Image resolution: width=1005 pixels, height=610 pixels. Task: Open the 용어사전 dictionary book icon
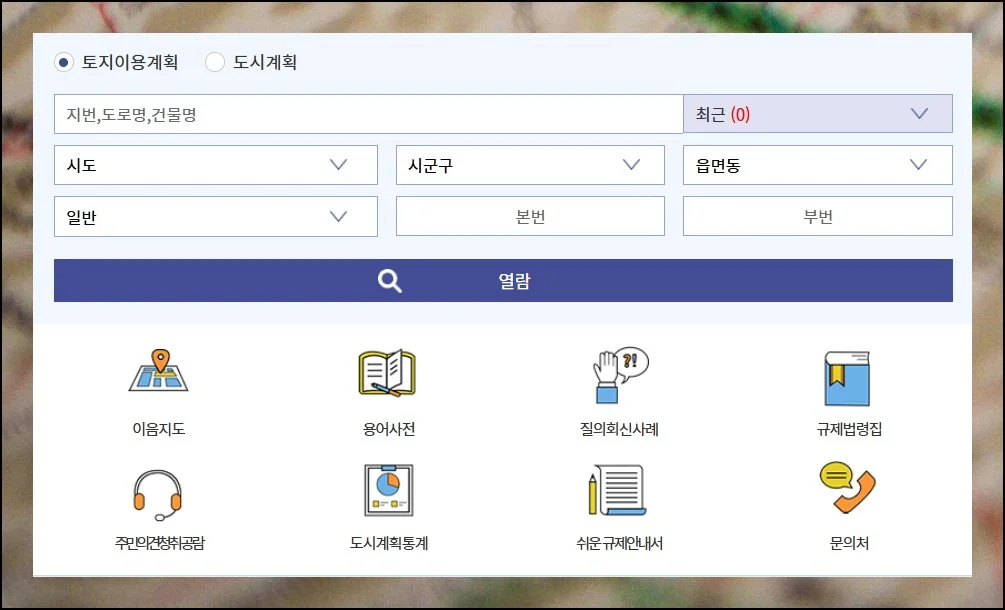(x=387, y=373)
